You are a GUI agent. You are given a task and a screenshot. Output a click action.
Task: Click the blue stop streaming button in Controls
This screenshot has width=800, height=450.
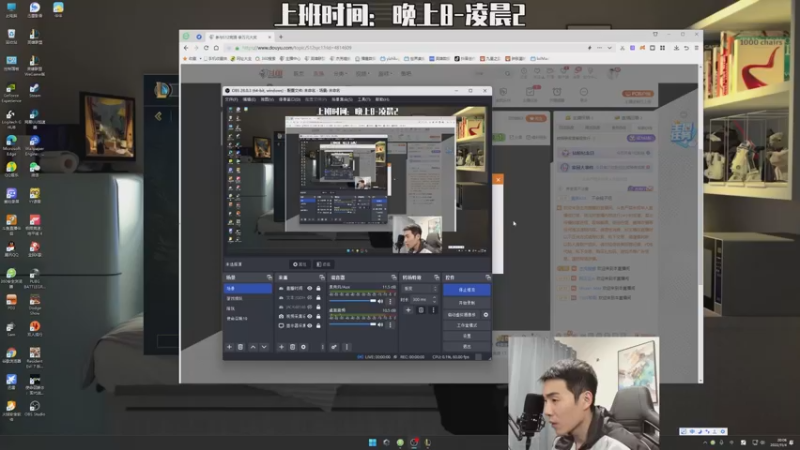click(467, 290)
